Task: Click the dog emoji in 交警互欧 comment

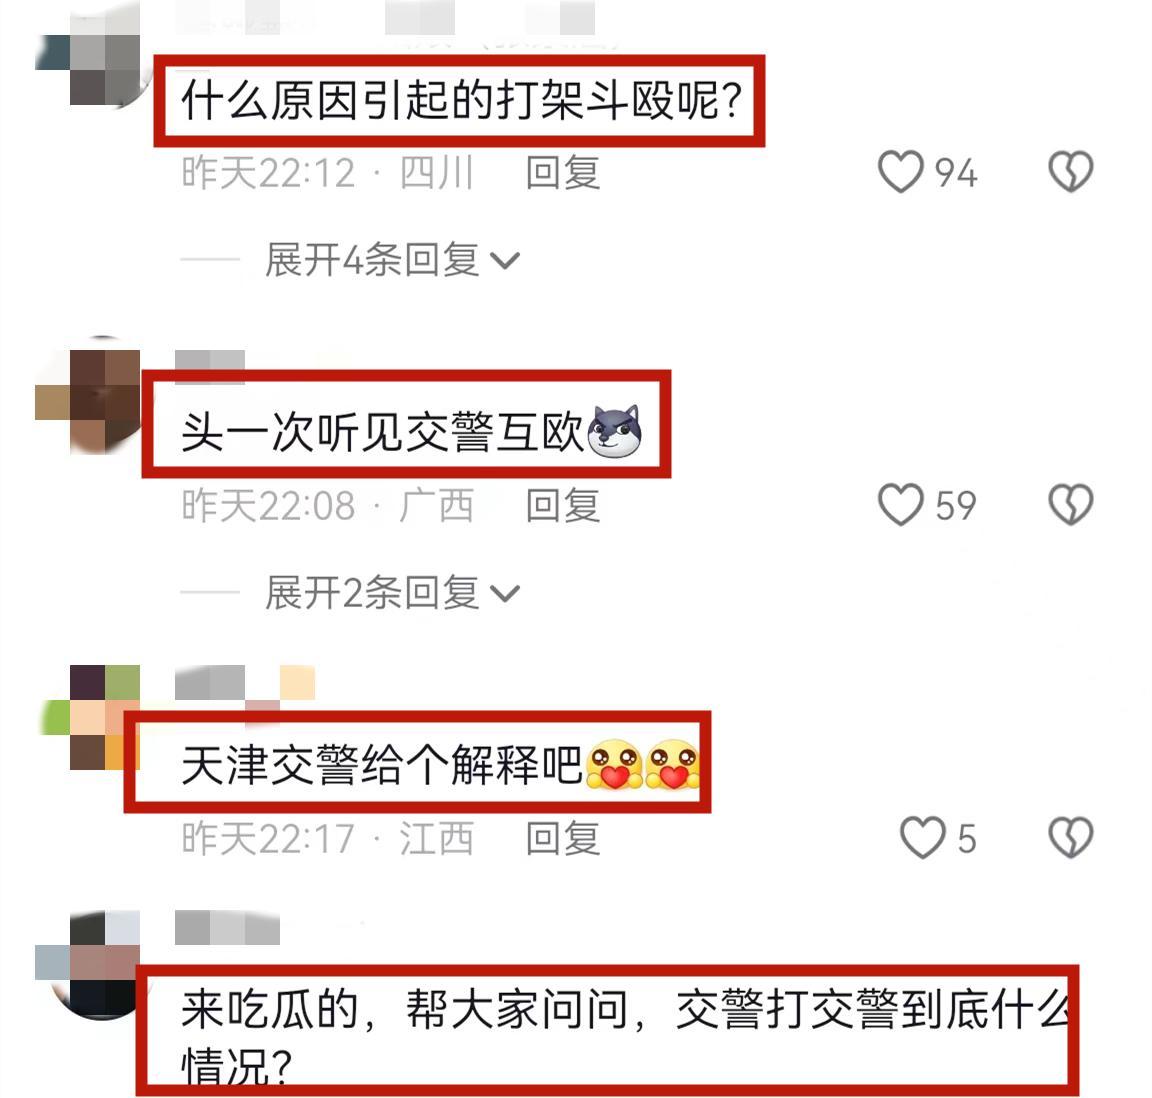Action: [614, 431]
